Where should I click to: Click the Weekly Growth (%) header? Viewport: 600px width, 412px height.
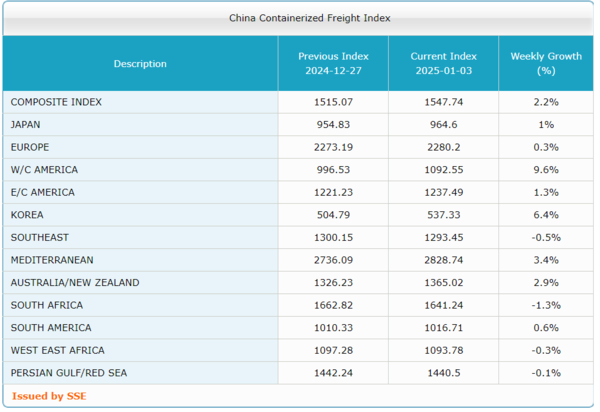(x=545, y=64)
